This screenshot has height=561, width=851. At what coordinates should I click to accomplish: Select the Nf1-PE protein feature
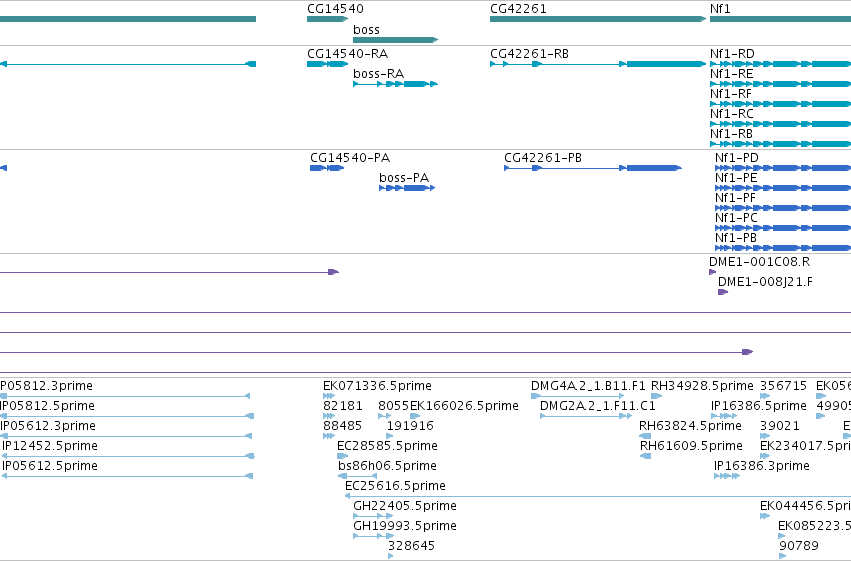(x=783, y=188)
